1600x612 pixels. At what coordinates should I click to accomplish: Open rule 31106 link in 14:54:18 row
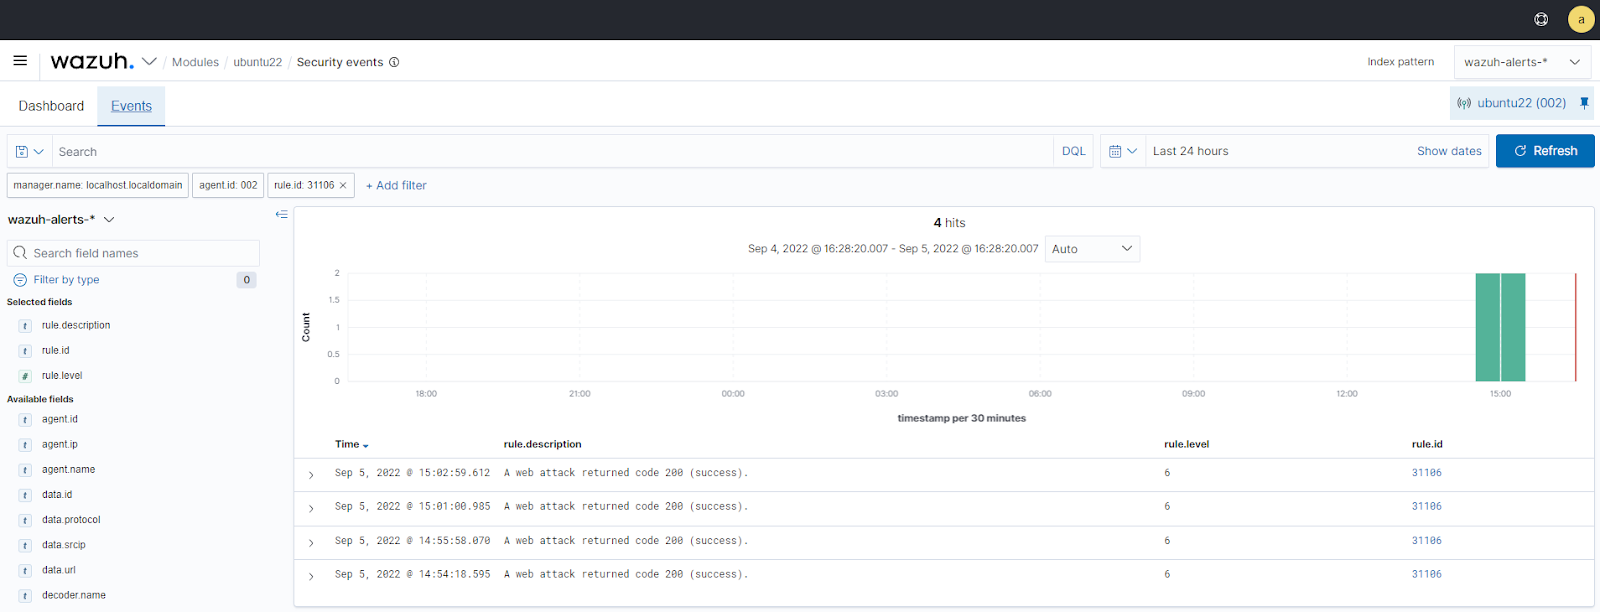pos(1427,575)
